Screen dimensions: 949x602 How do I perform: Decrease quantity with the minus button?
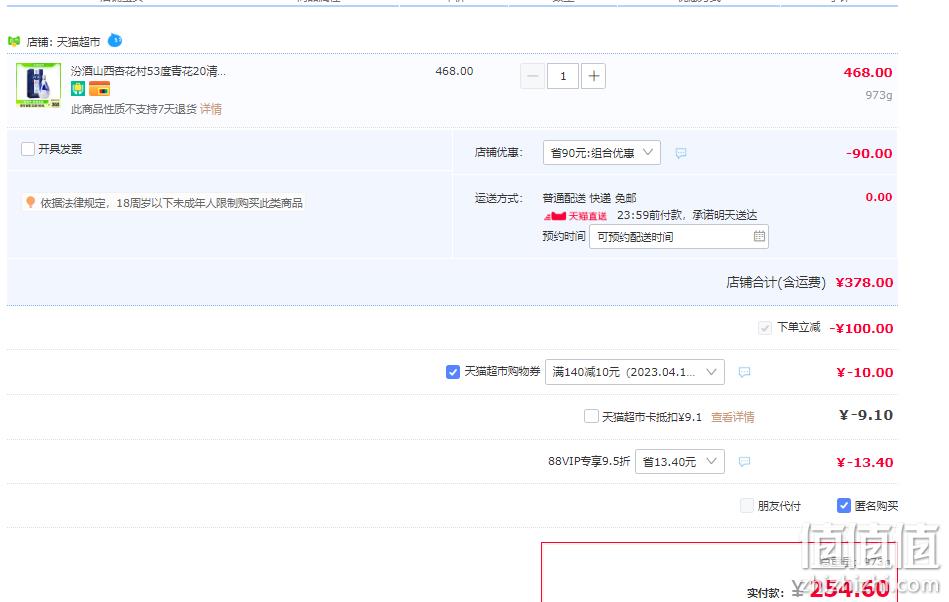click(x=533, y=76)
